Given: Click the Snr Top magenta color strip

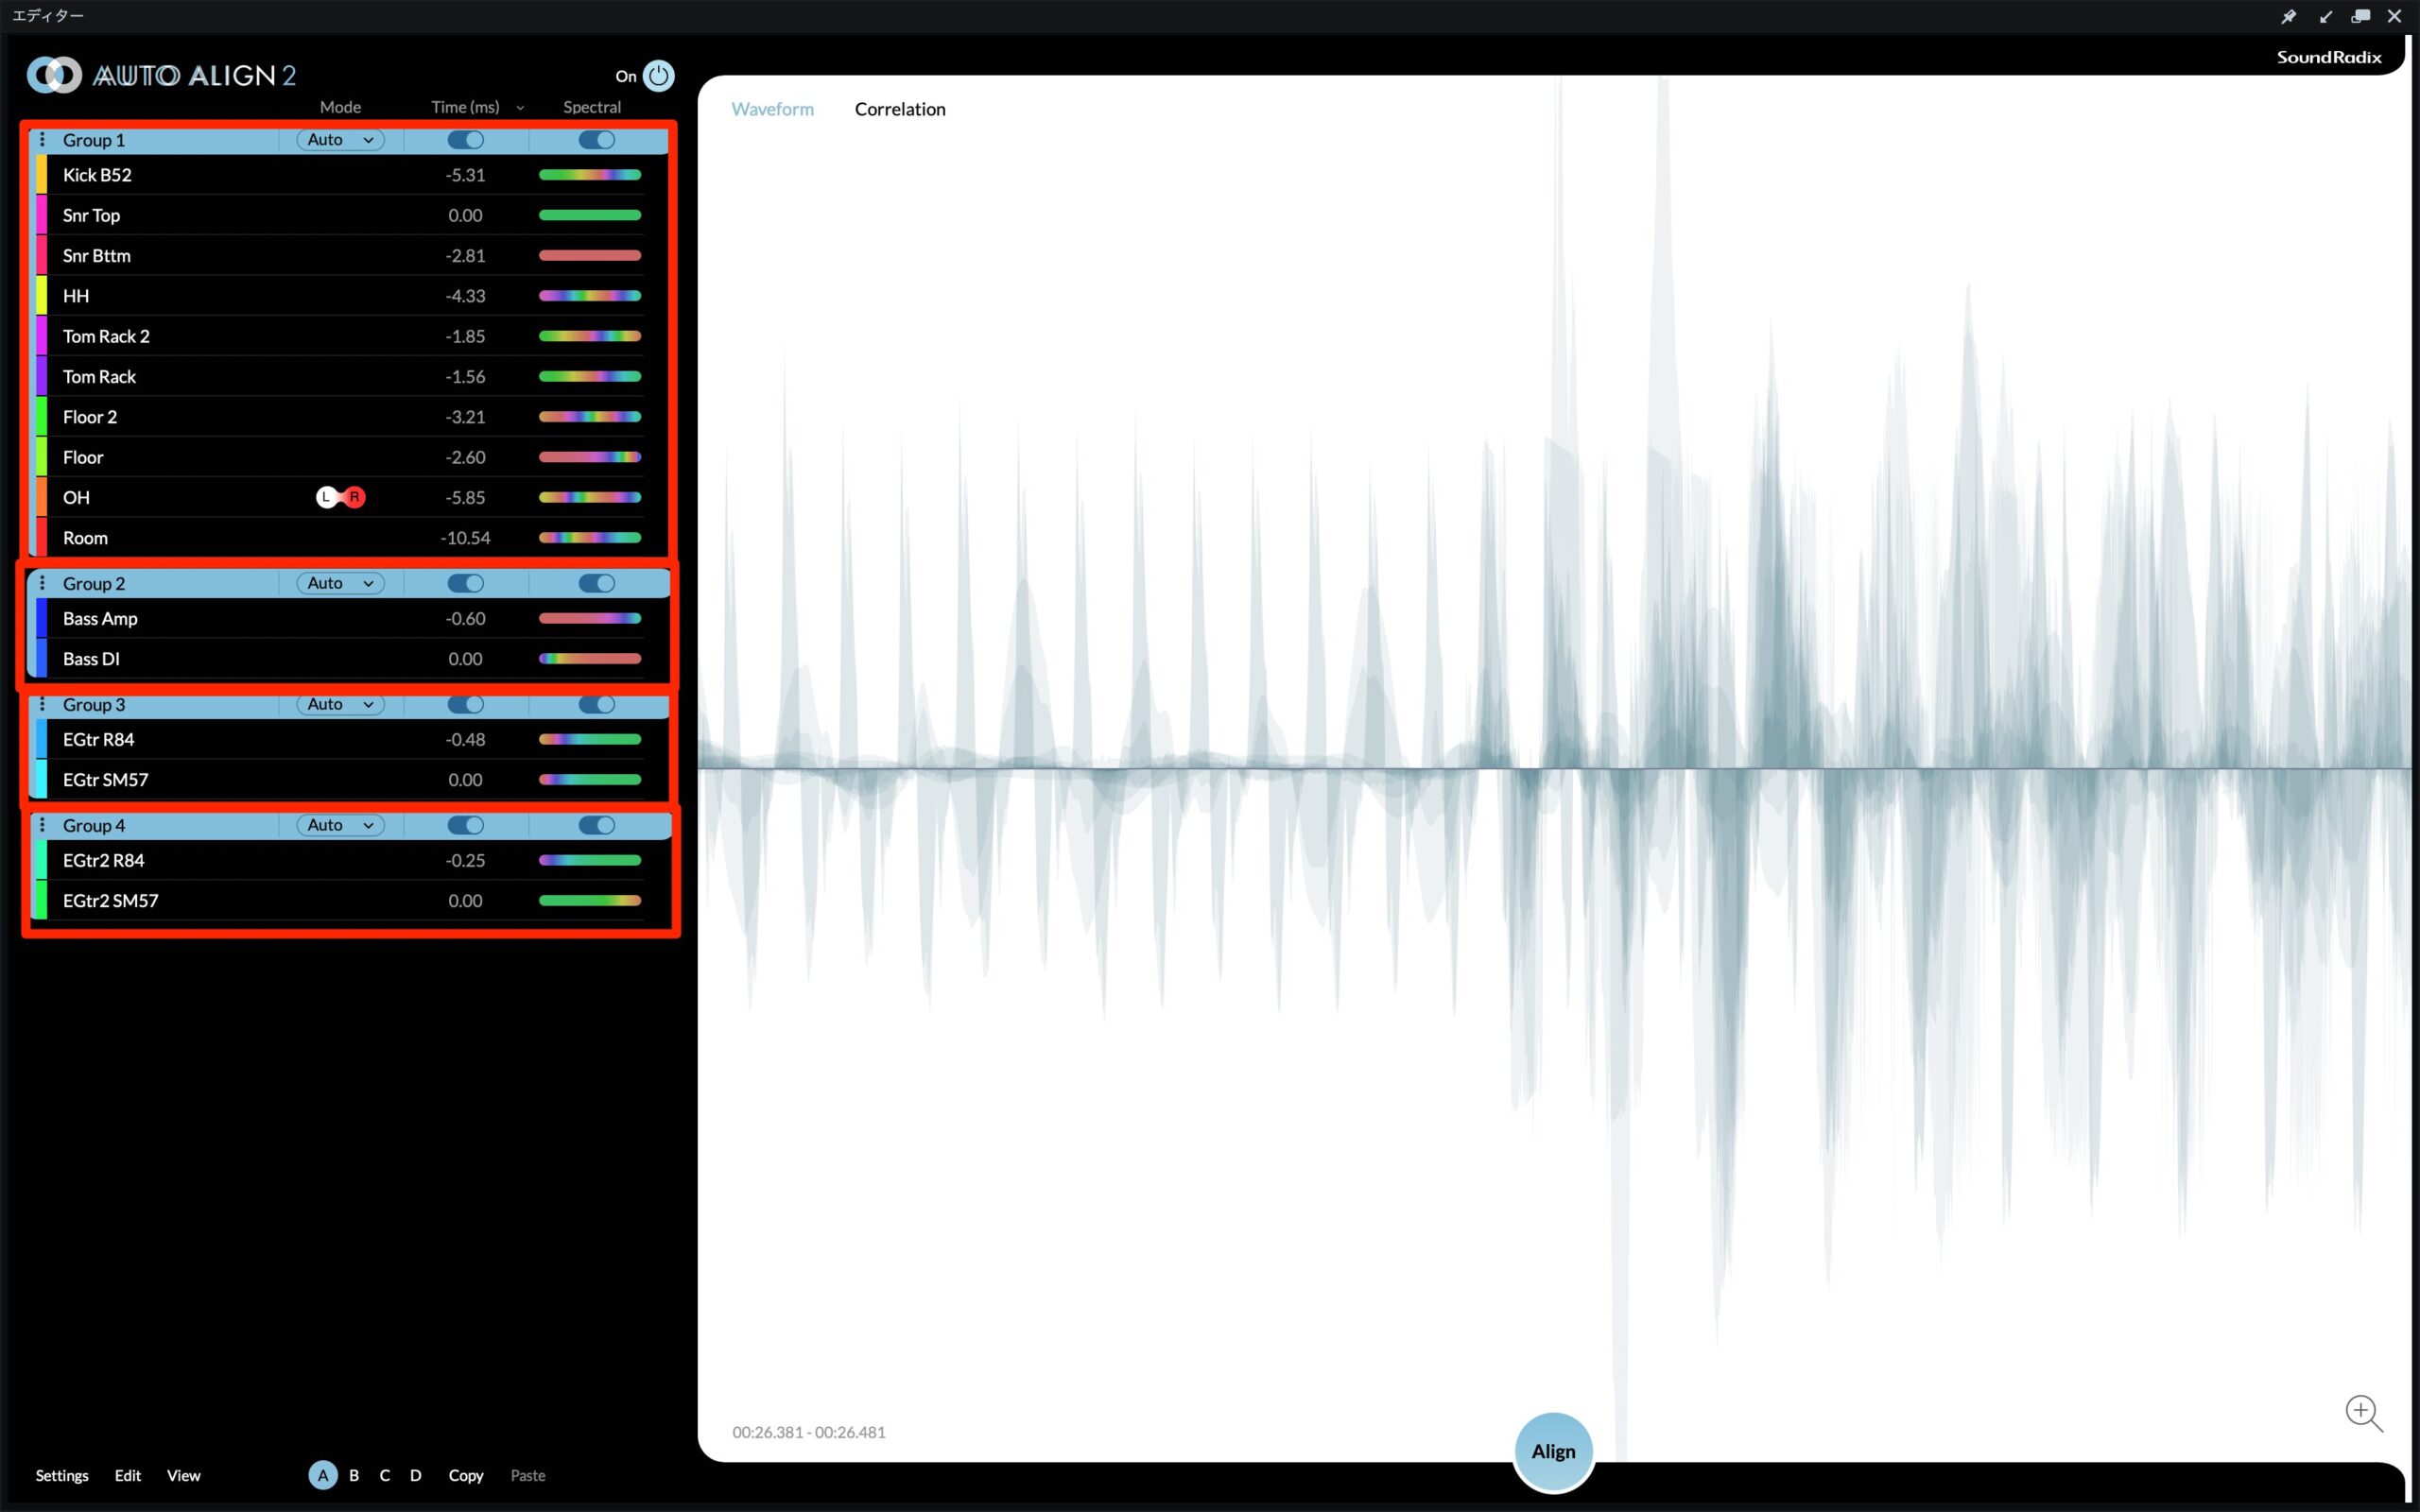Looking at the screenshot, I should coord(41,215).
